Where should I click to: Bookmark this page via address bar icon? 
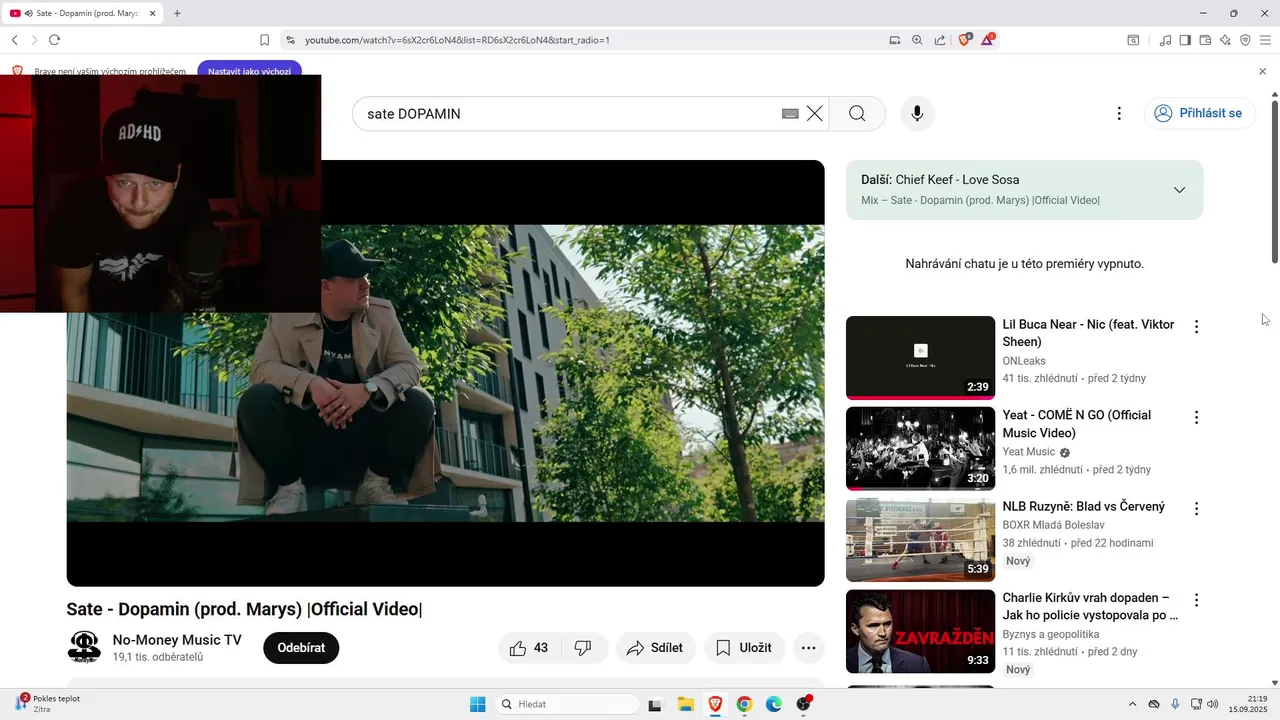click(x=264, y=40)
